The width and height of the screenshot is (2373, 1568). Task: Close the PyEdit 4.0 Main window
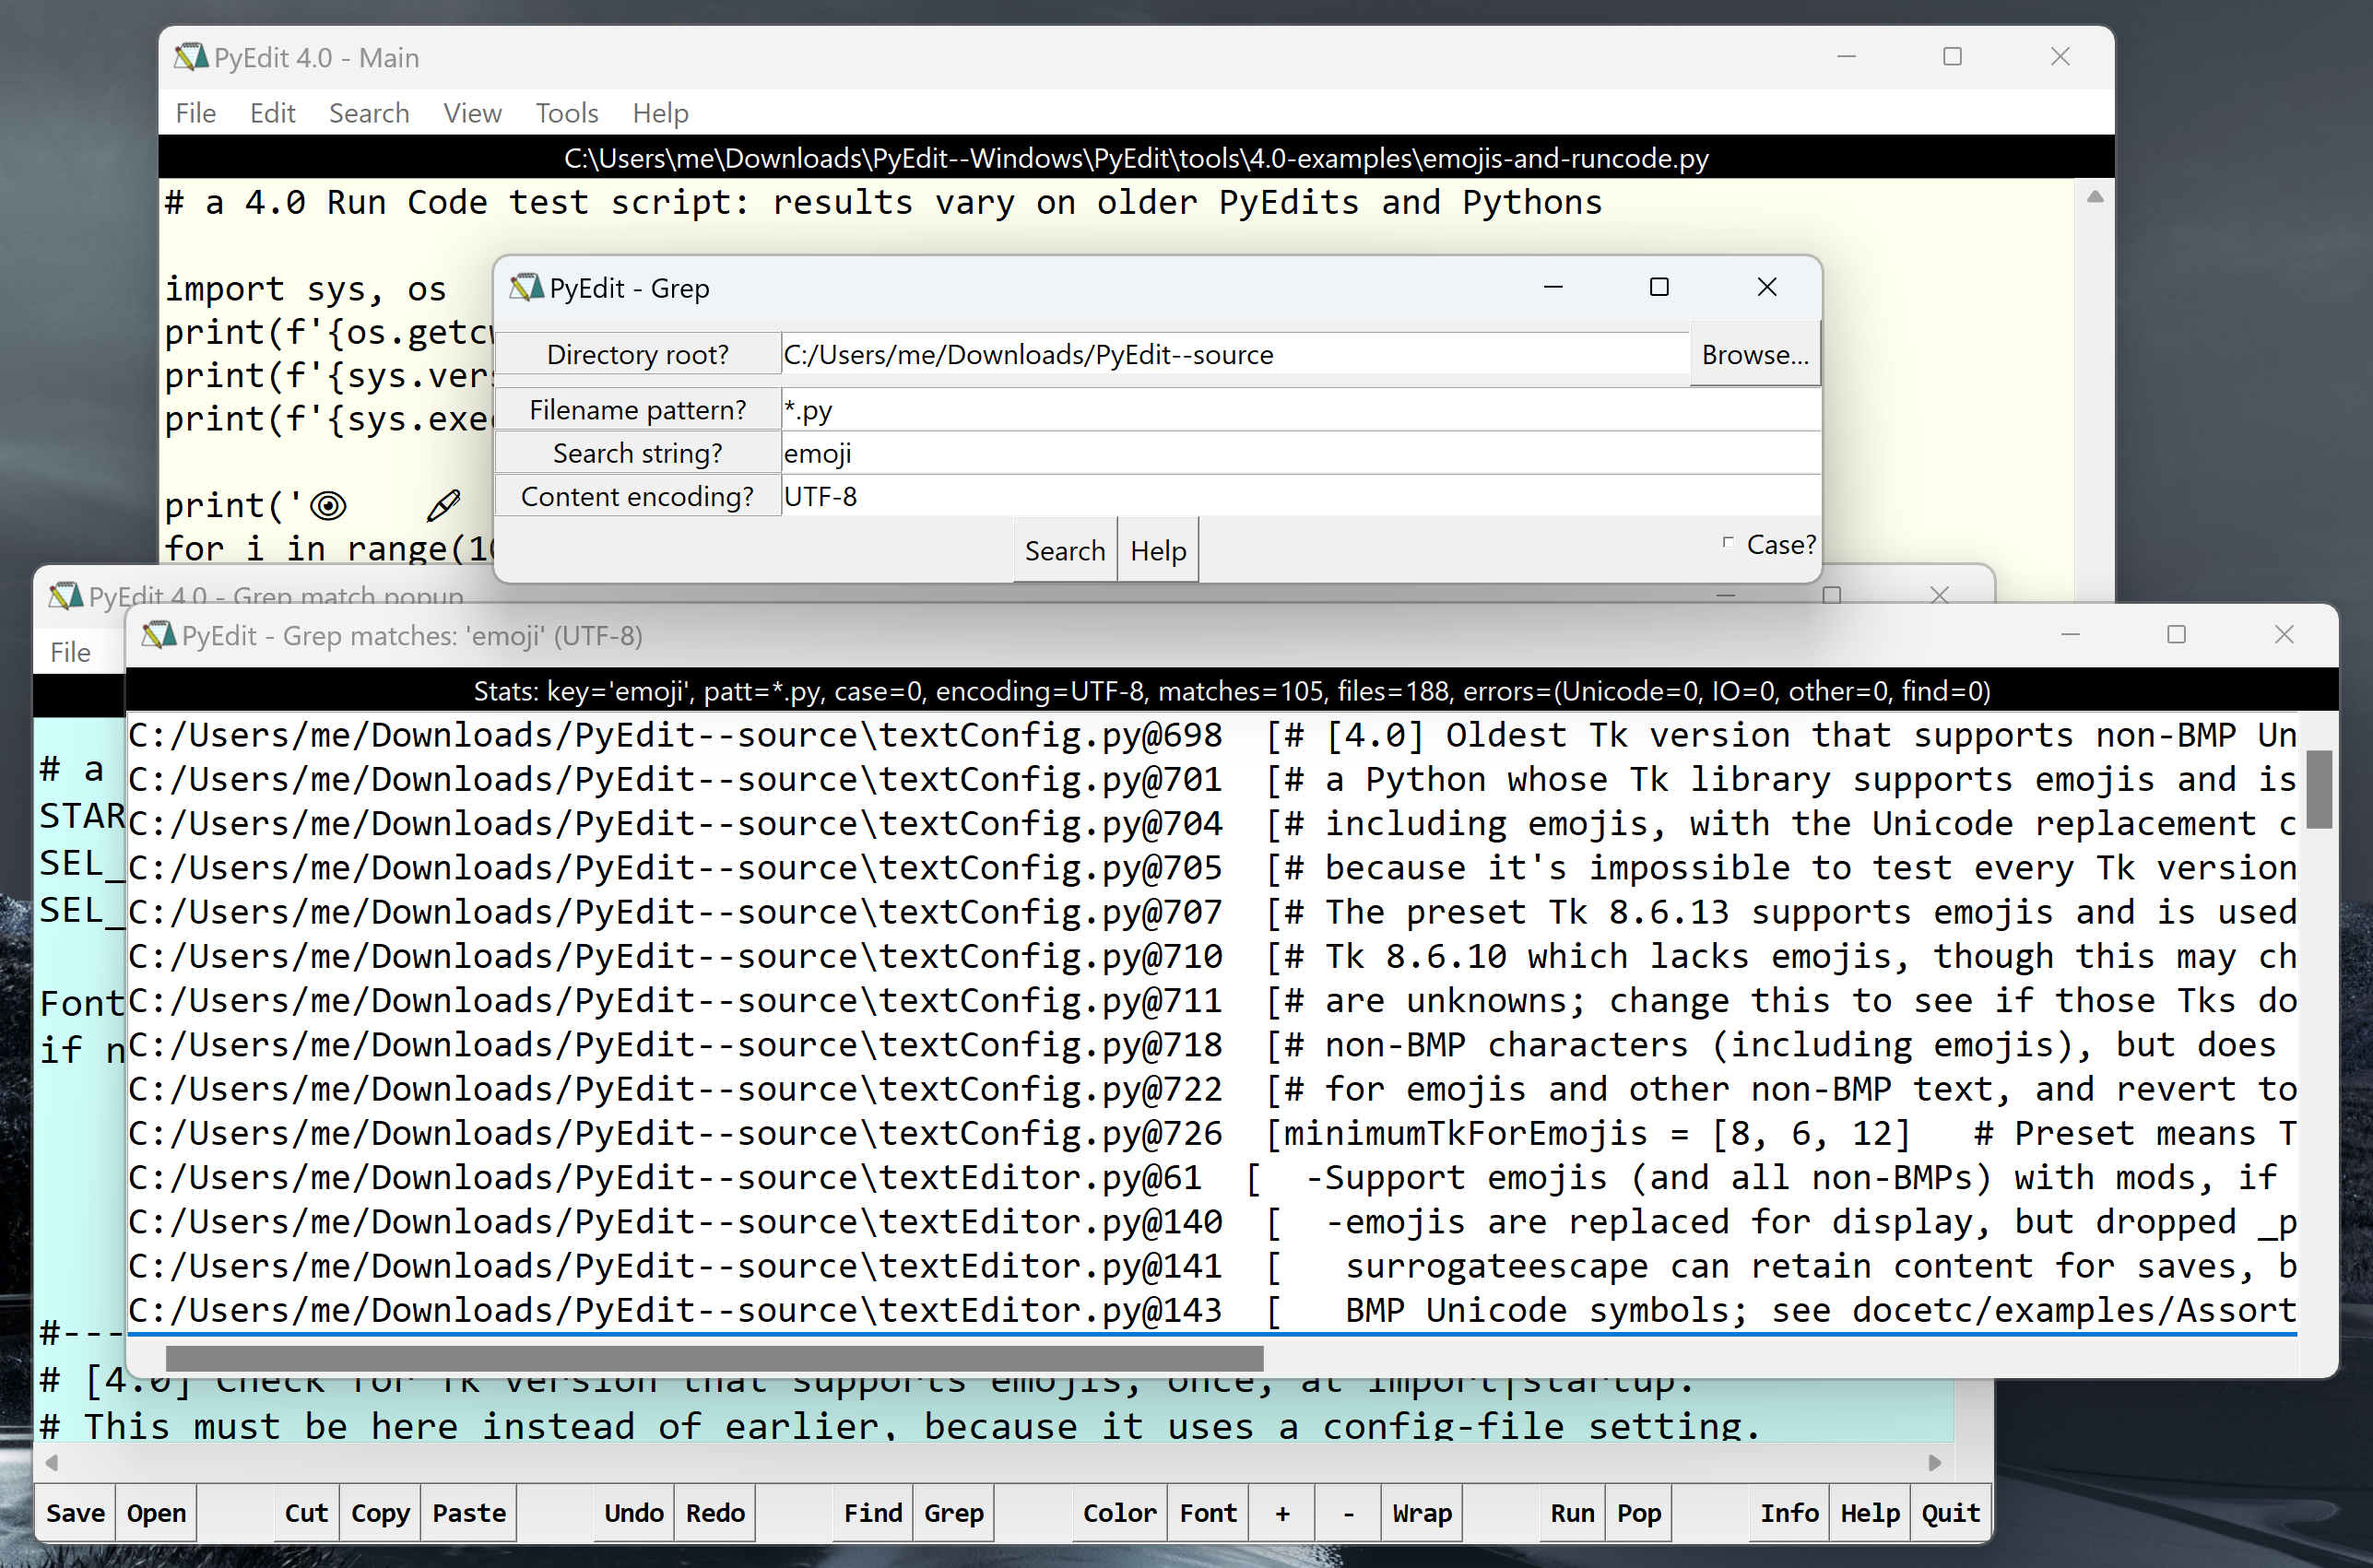tap(2060, 56)
